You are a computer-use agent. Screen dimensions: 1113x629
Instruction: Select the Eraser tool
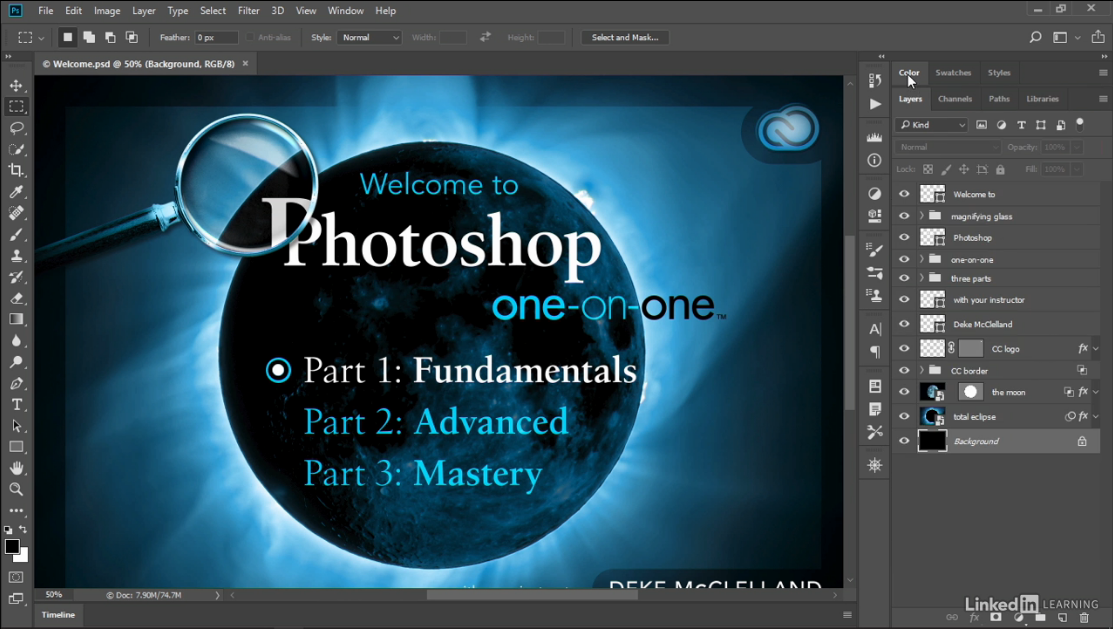coord(16,298)
